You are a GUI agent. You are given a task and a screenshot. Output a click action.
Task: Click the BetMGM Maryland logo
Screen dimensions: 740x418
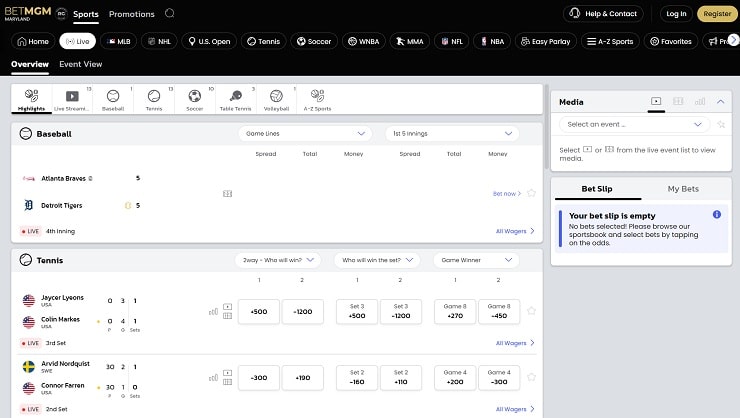coord(28,13)
